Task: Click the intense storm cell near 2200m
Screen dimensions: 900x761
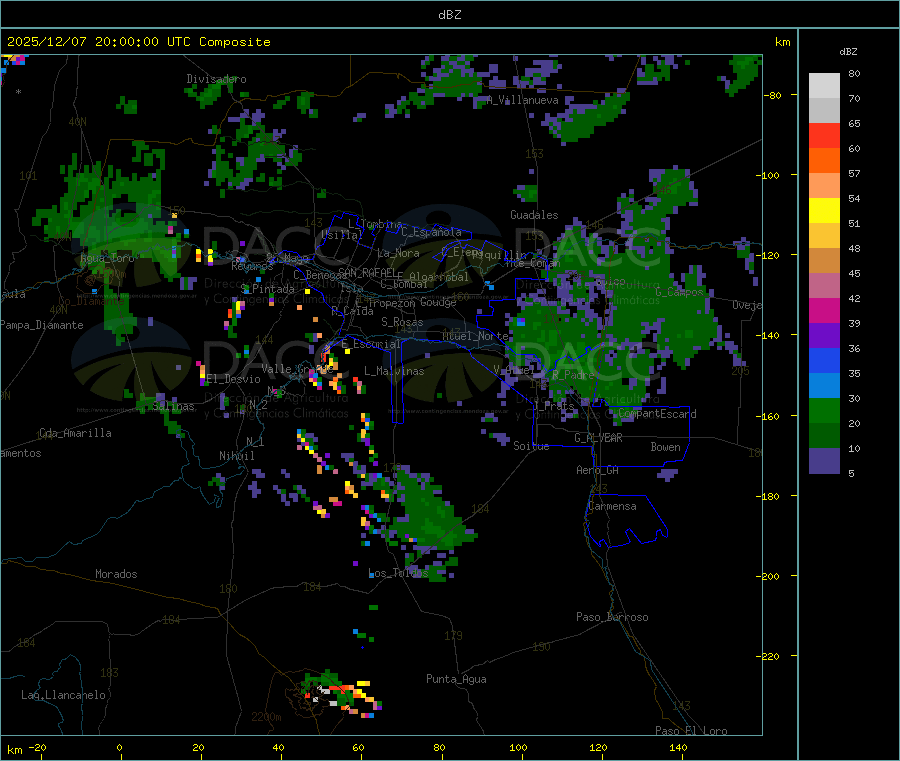Action: [339, 694]
